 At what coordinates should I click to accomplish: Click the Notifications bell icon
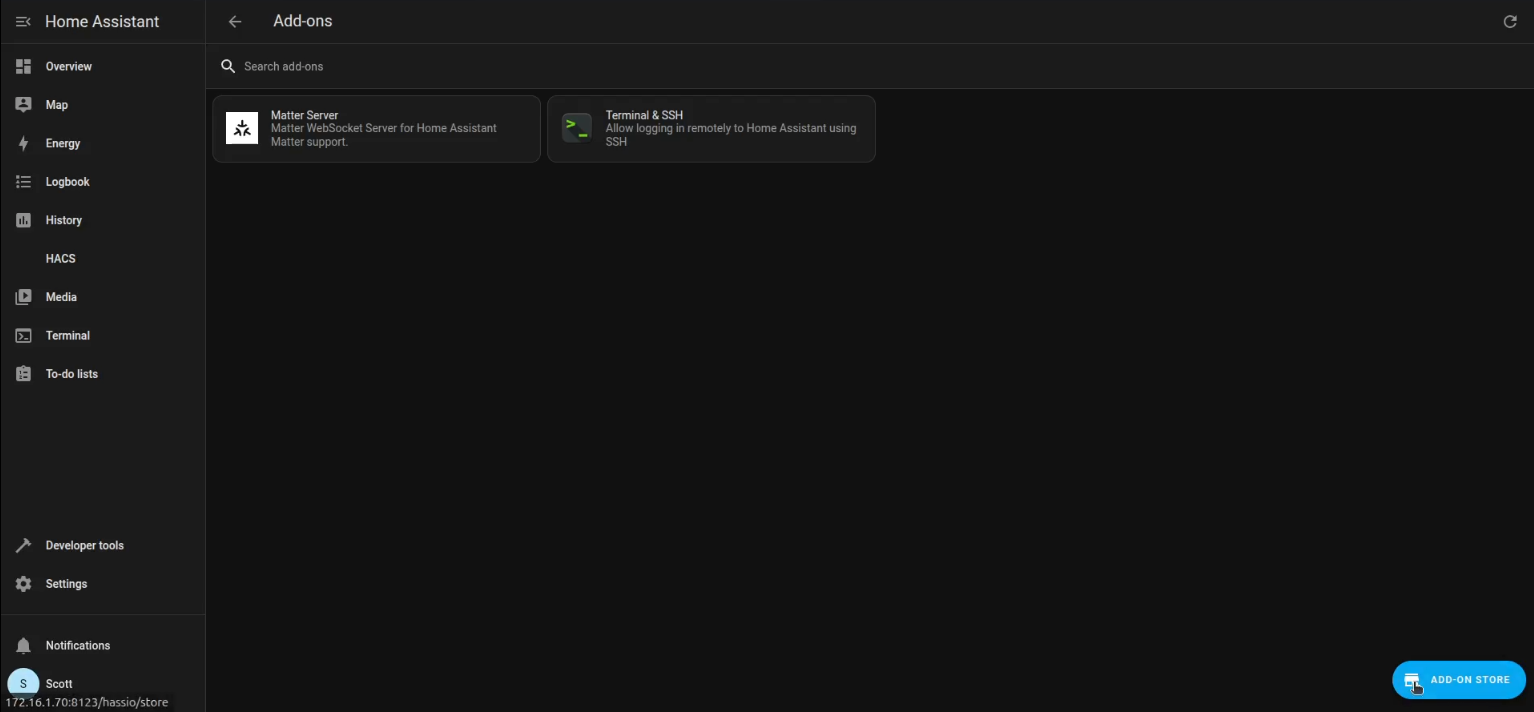(x=23, y=645)
